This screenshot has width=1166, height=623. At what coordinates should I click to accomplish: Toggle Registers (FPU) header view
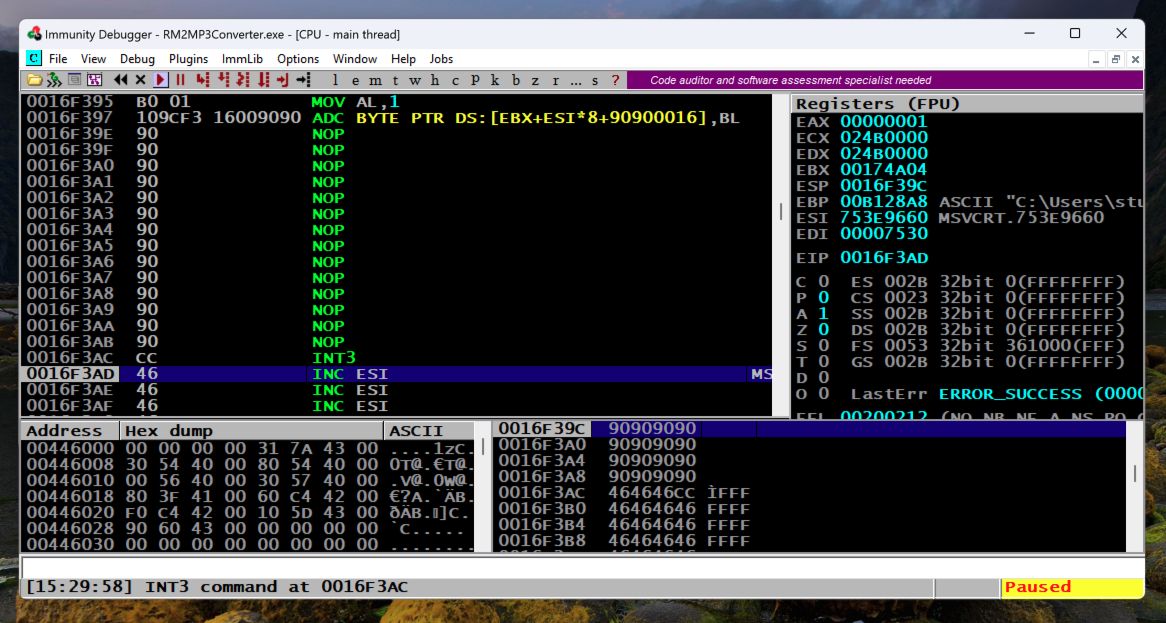(967, 103)
